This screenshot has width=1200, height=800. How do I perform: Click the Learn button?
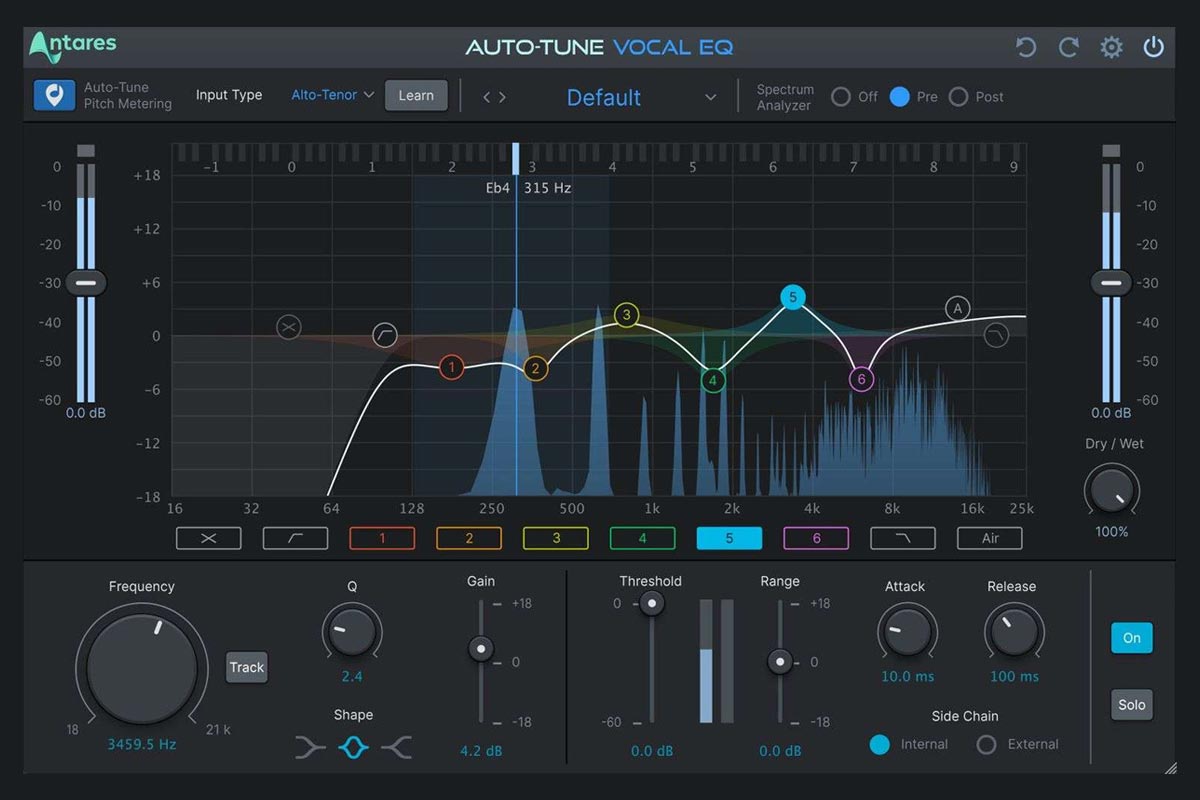pyautogui.click(x=416, y=95)
